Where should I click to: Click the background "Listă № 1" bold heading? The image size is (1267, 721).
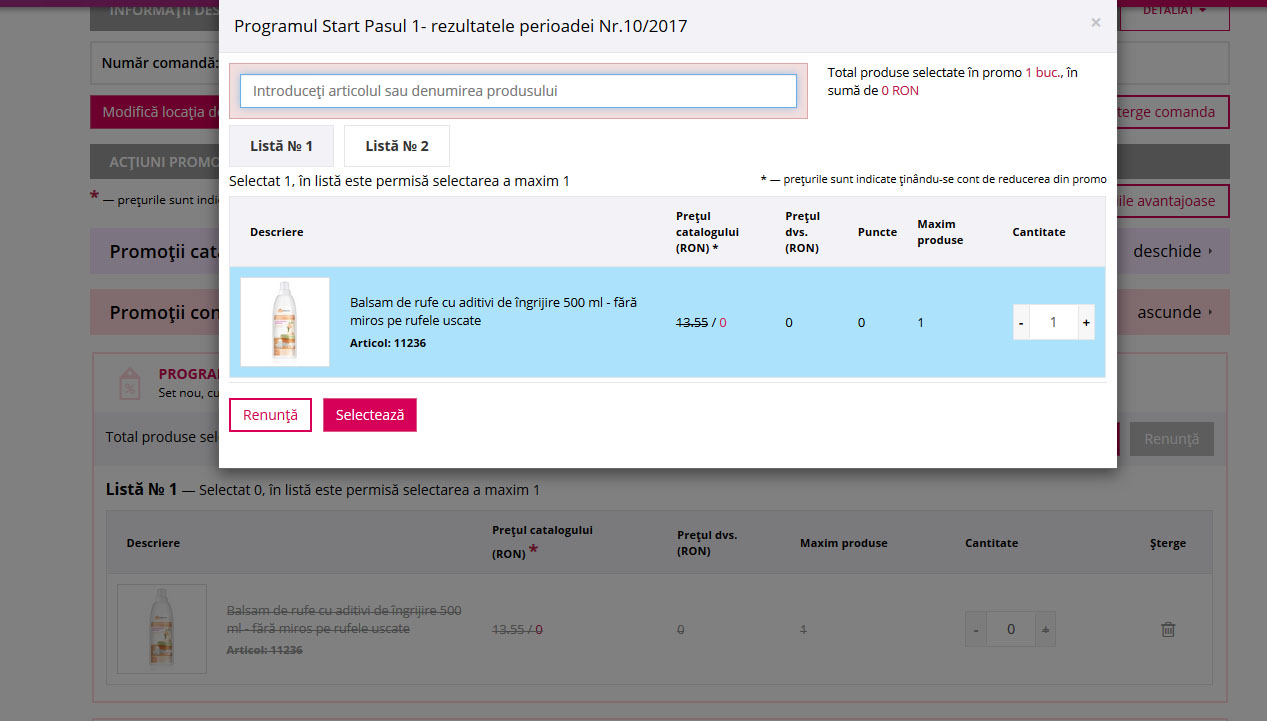pos(141,489)
